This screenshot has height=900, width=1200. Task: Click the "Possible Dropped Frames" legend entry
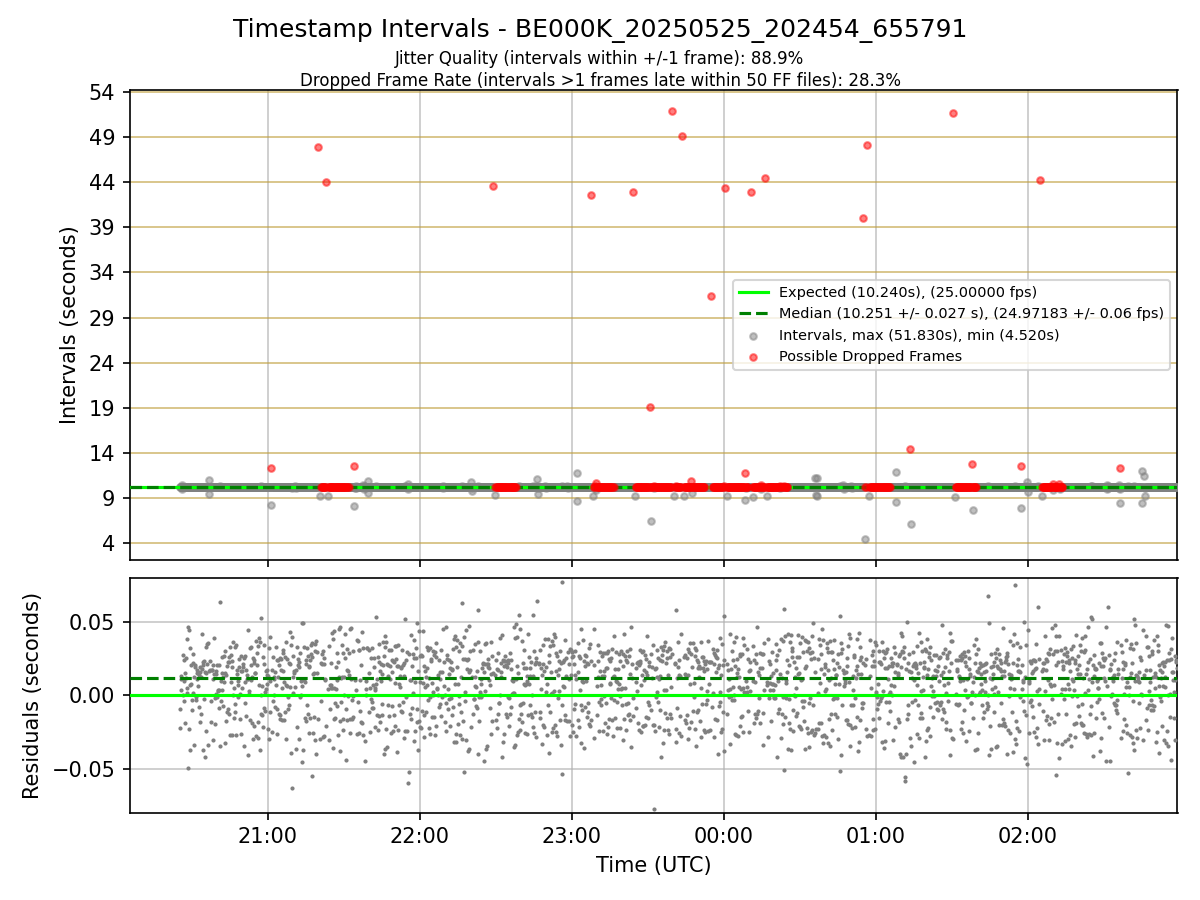point(870,356)
